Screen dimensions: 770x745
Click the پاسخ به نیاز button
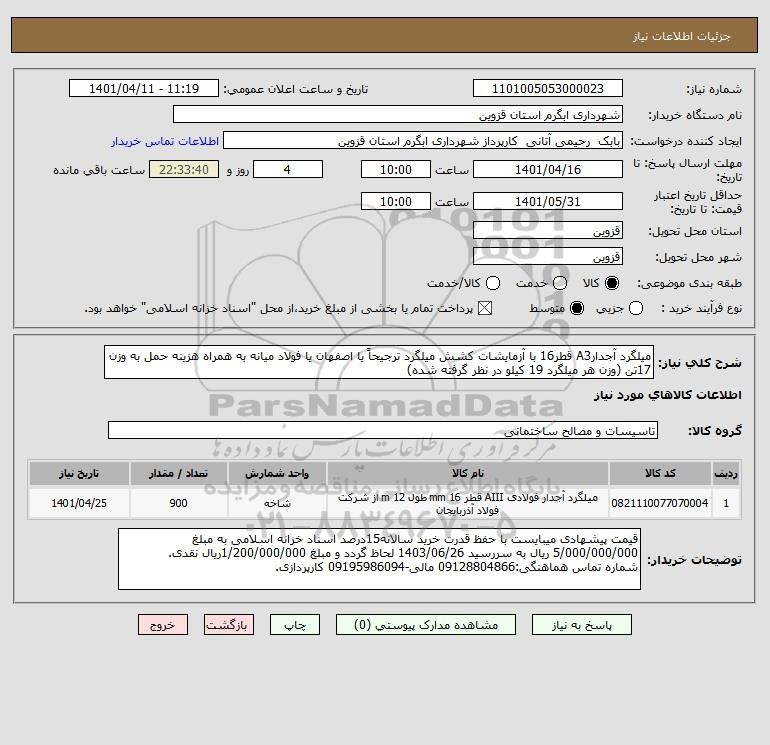(x=581, y=625)
